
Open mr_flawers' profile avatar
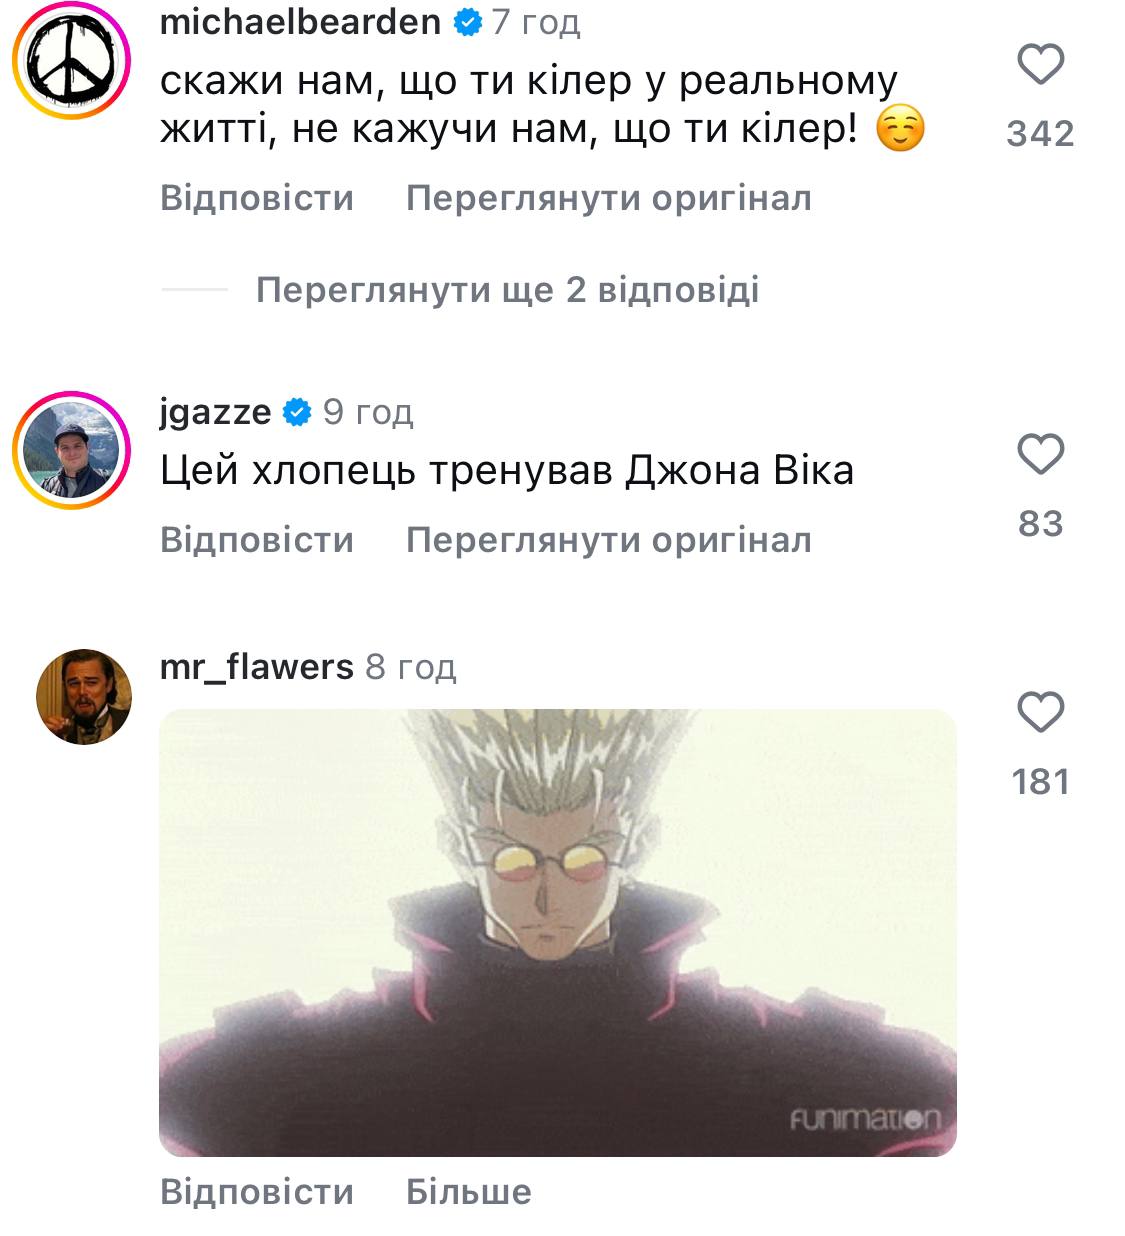click(84, 697)
